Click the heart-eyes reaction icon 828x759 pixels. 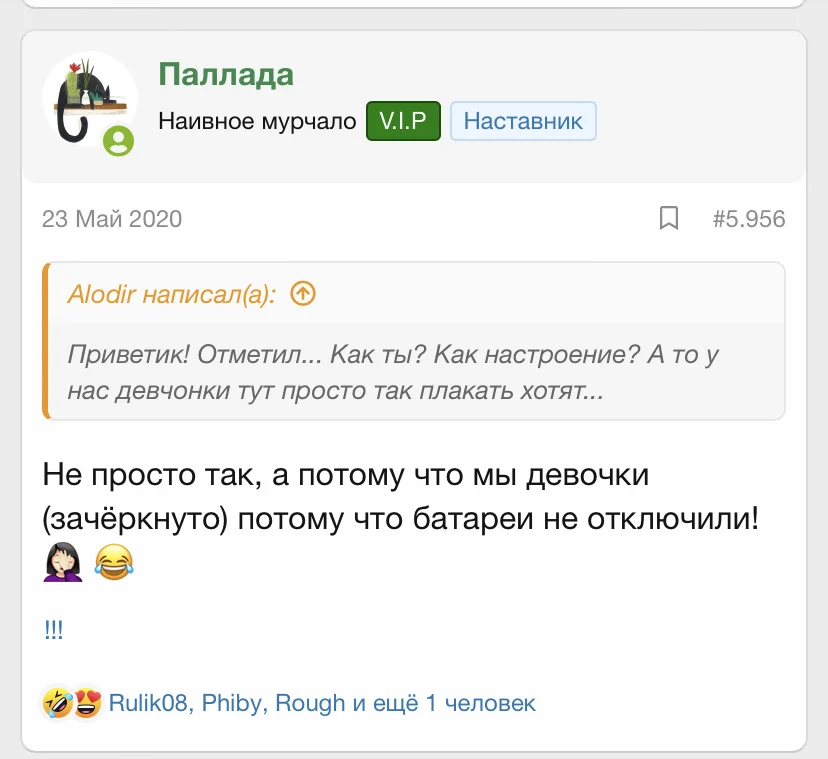(86, 704)
